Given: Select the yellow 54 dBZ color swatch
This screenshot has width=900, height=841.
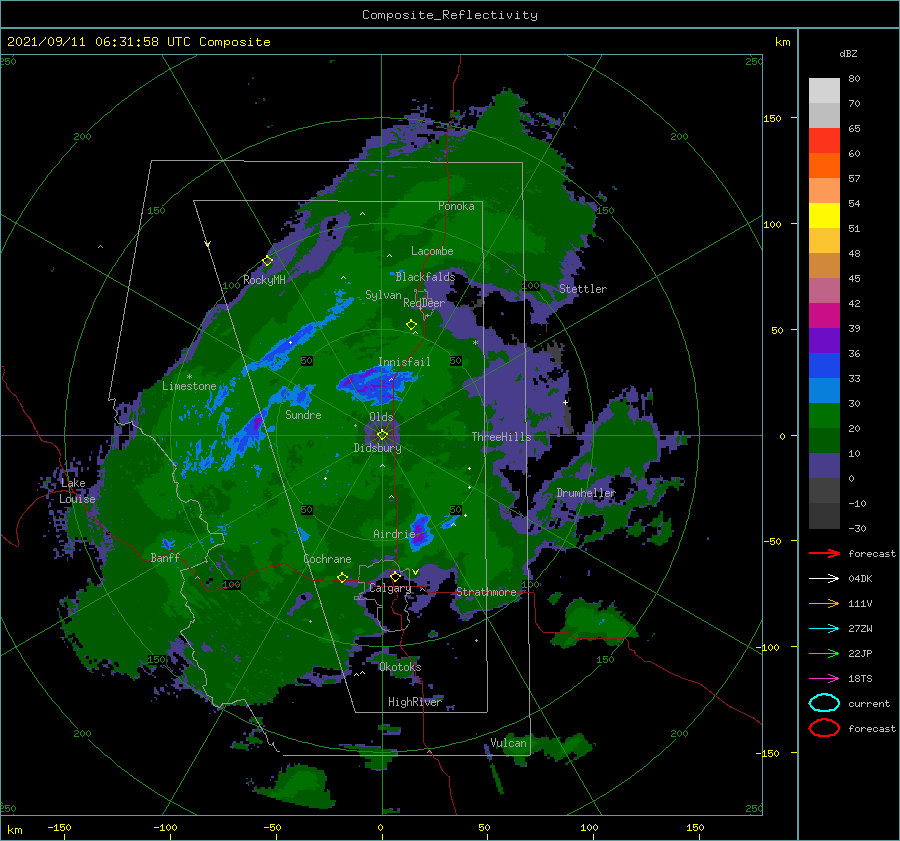Looking at the screenshot, I should [x=824, y=215].
